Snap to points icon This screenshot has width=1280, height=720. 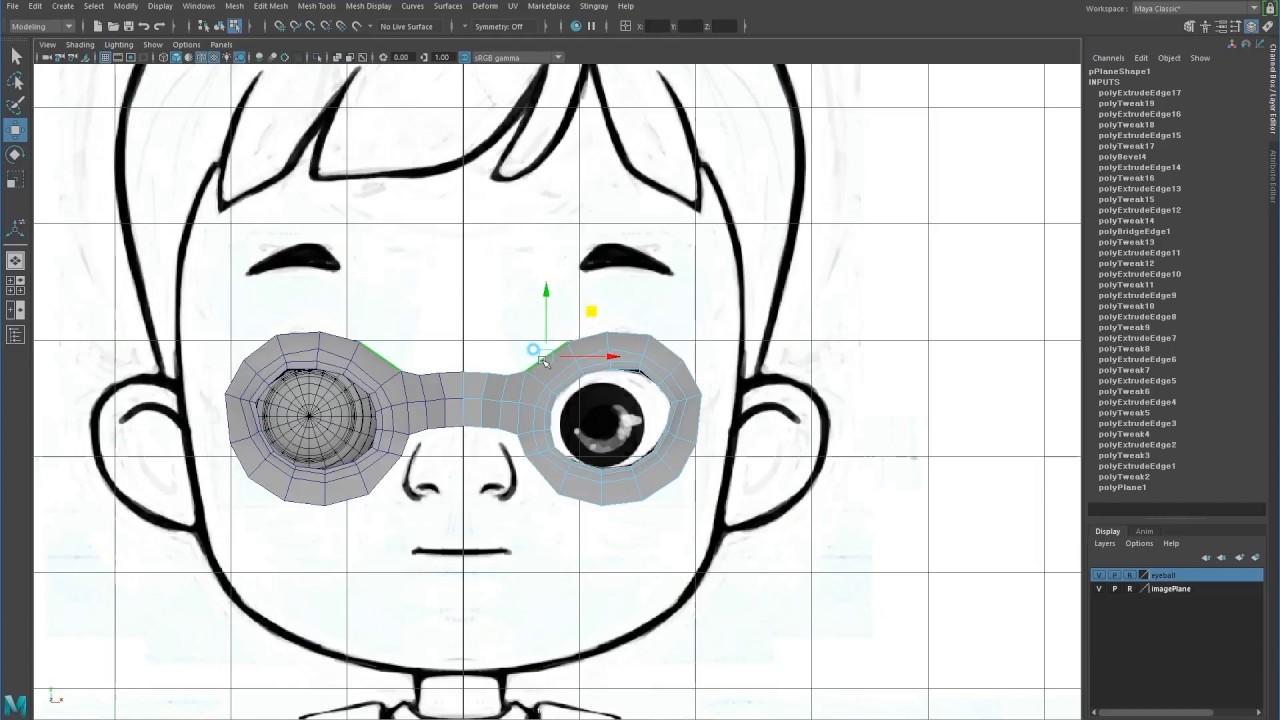310,26
